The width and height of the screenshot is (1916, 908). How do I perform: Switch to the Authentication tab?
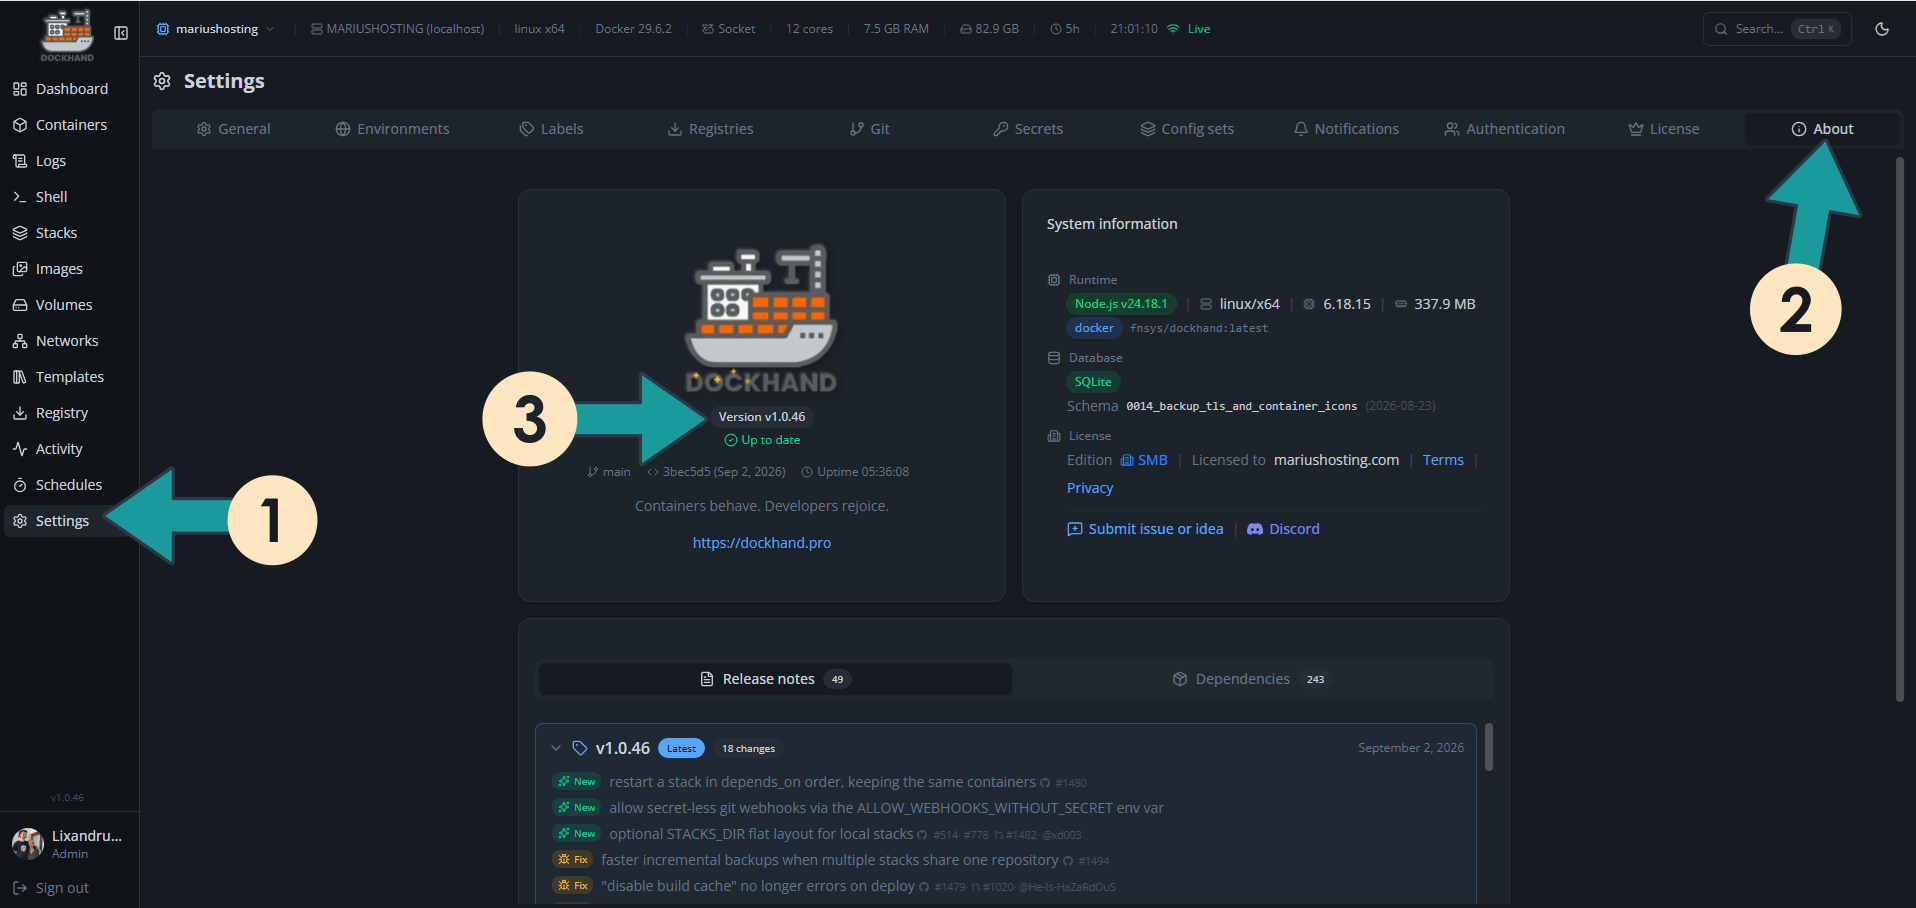[x=1505, y=129]
